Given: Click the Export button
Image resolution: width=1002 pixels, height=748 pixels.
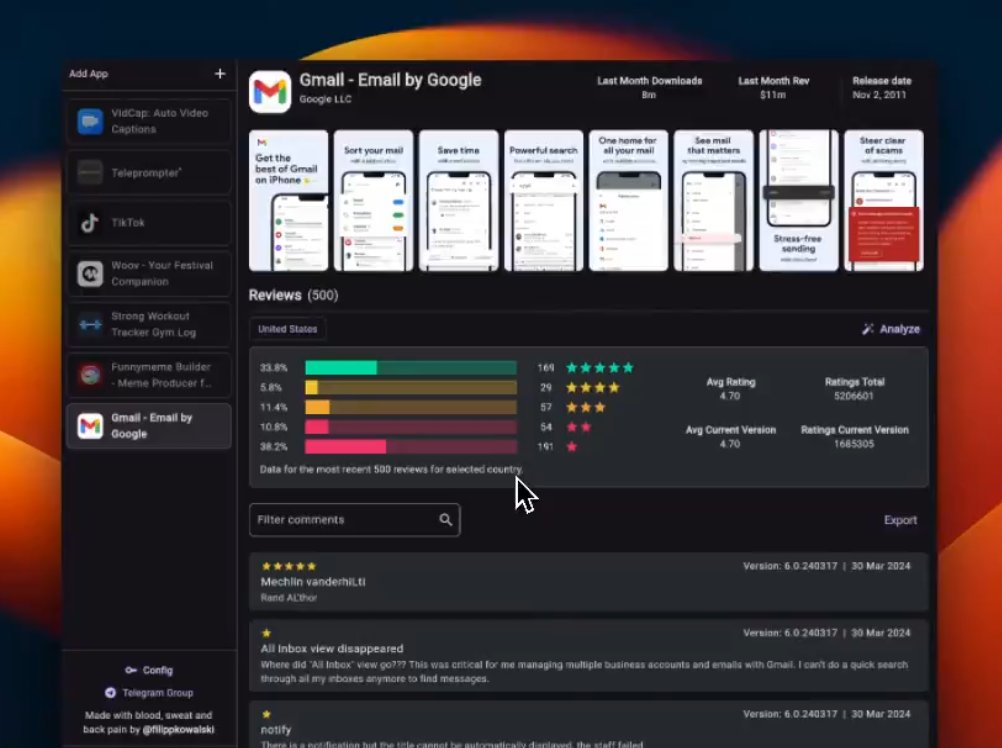Looking at the screenshot, I should coord(900,520).
